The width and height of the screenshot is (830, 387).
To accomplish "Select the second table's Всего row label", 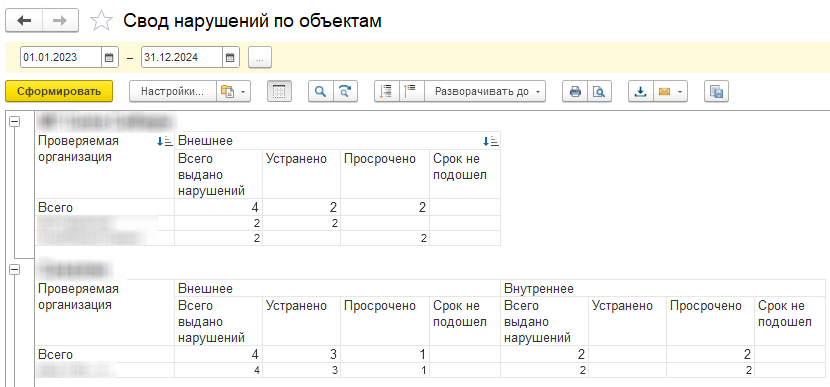I will 55,355.
